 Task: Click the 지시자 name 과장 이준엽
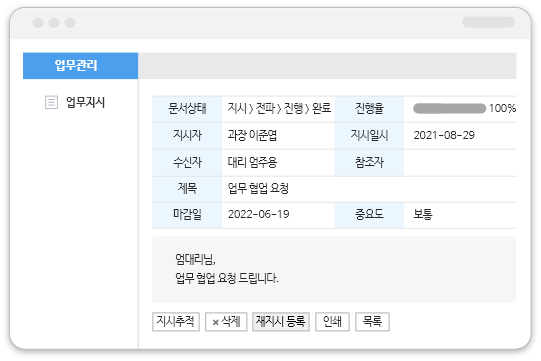(x=252, y=135)
